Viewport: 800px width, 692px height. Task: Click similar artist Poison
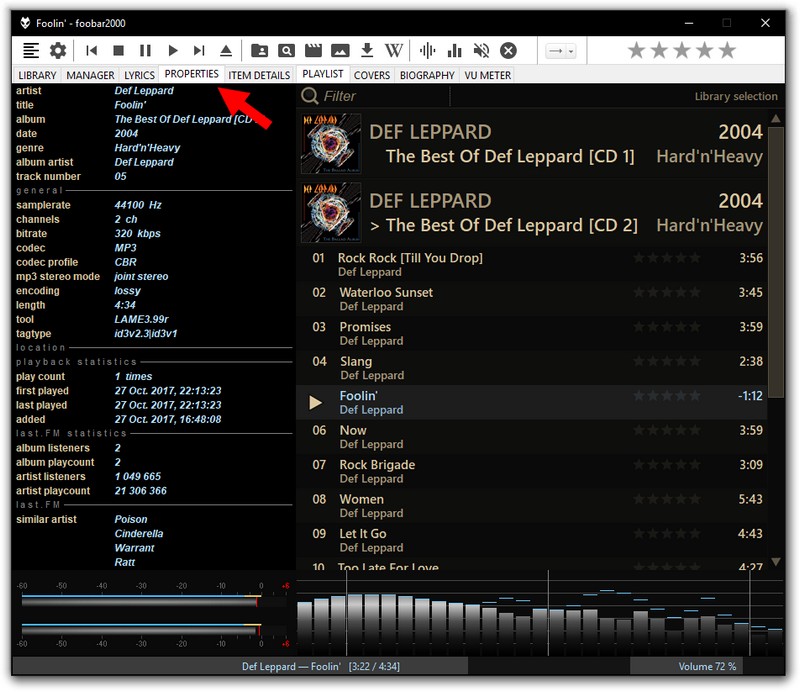click(131, 520)
